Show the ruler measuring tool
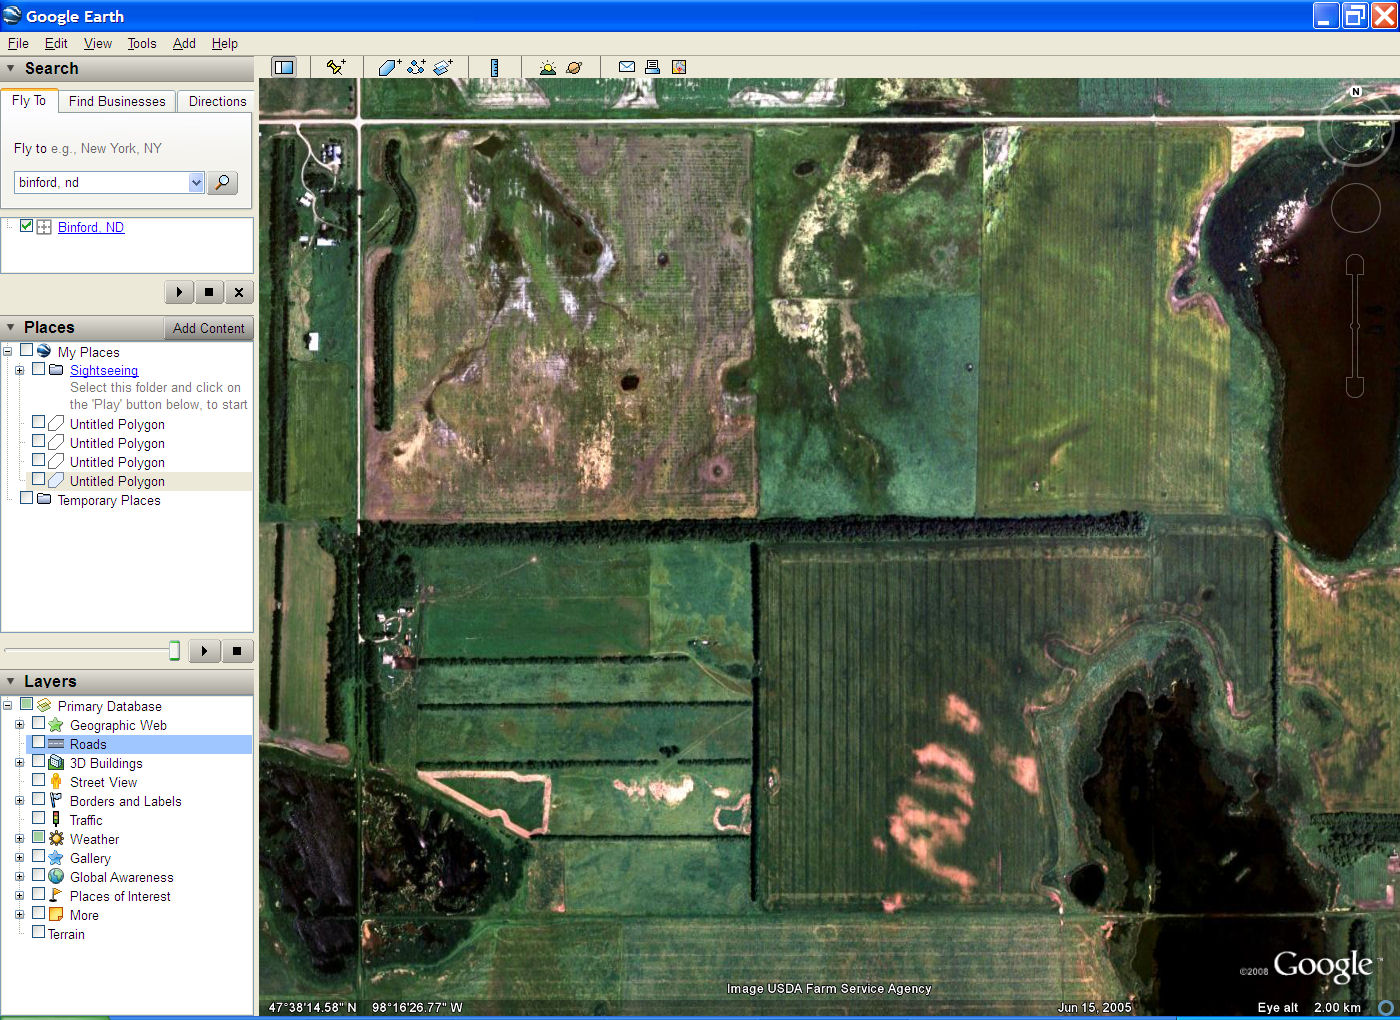The image size is (1400, 1020). point(494,67)
